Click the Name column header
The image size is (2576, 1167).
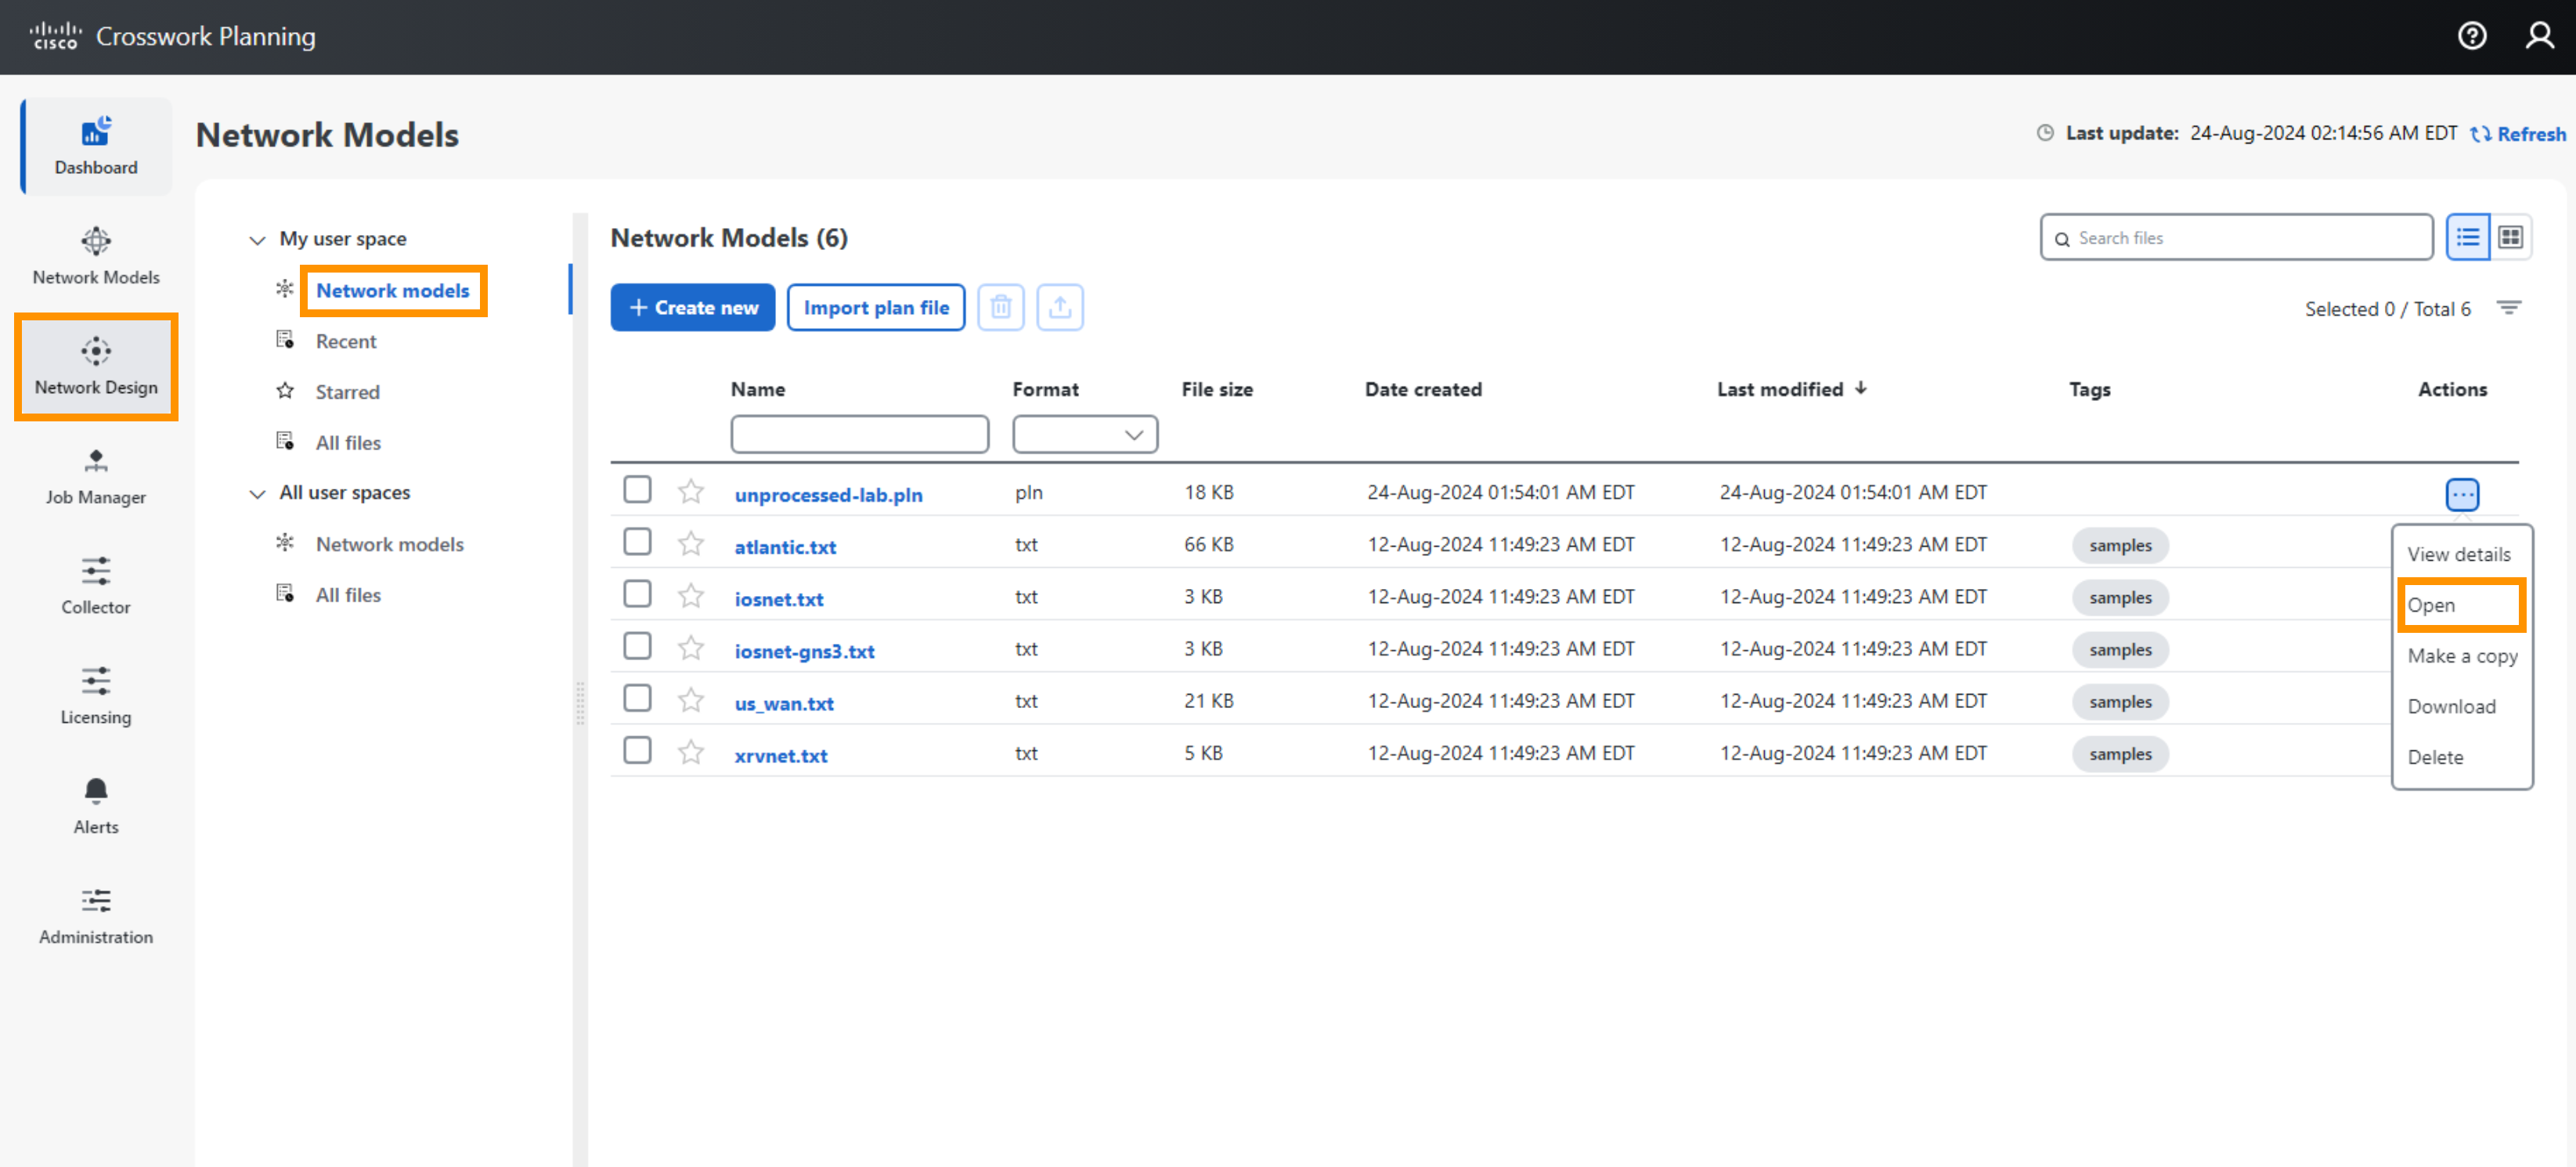pos(757,389)
